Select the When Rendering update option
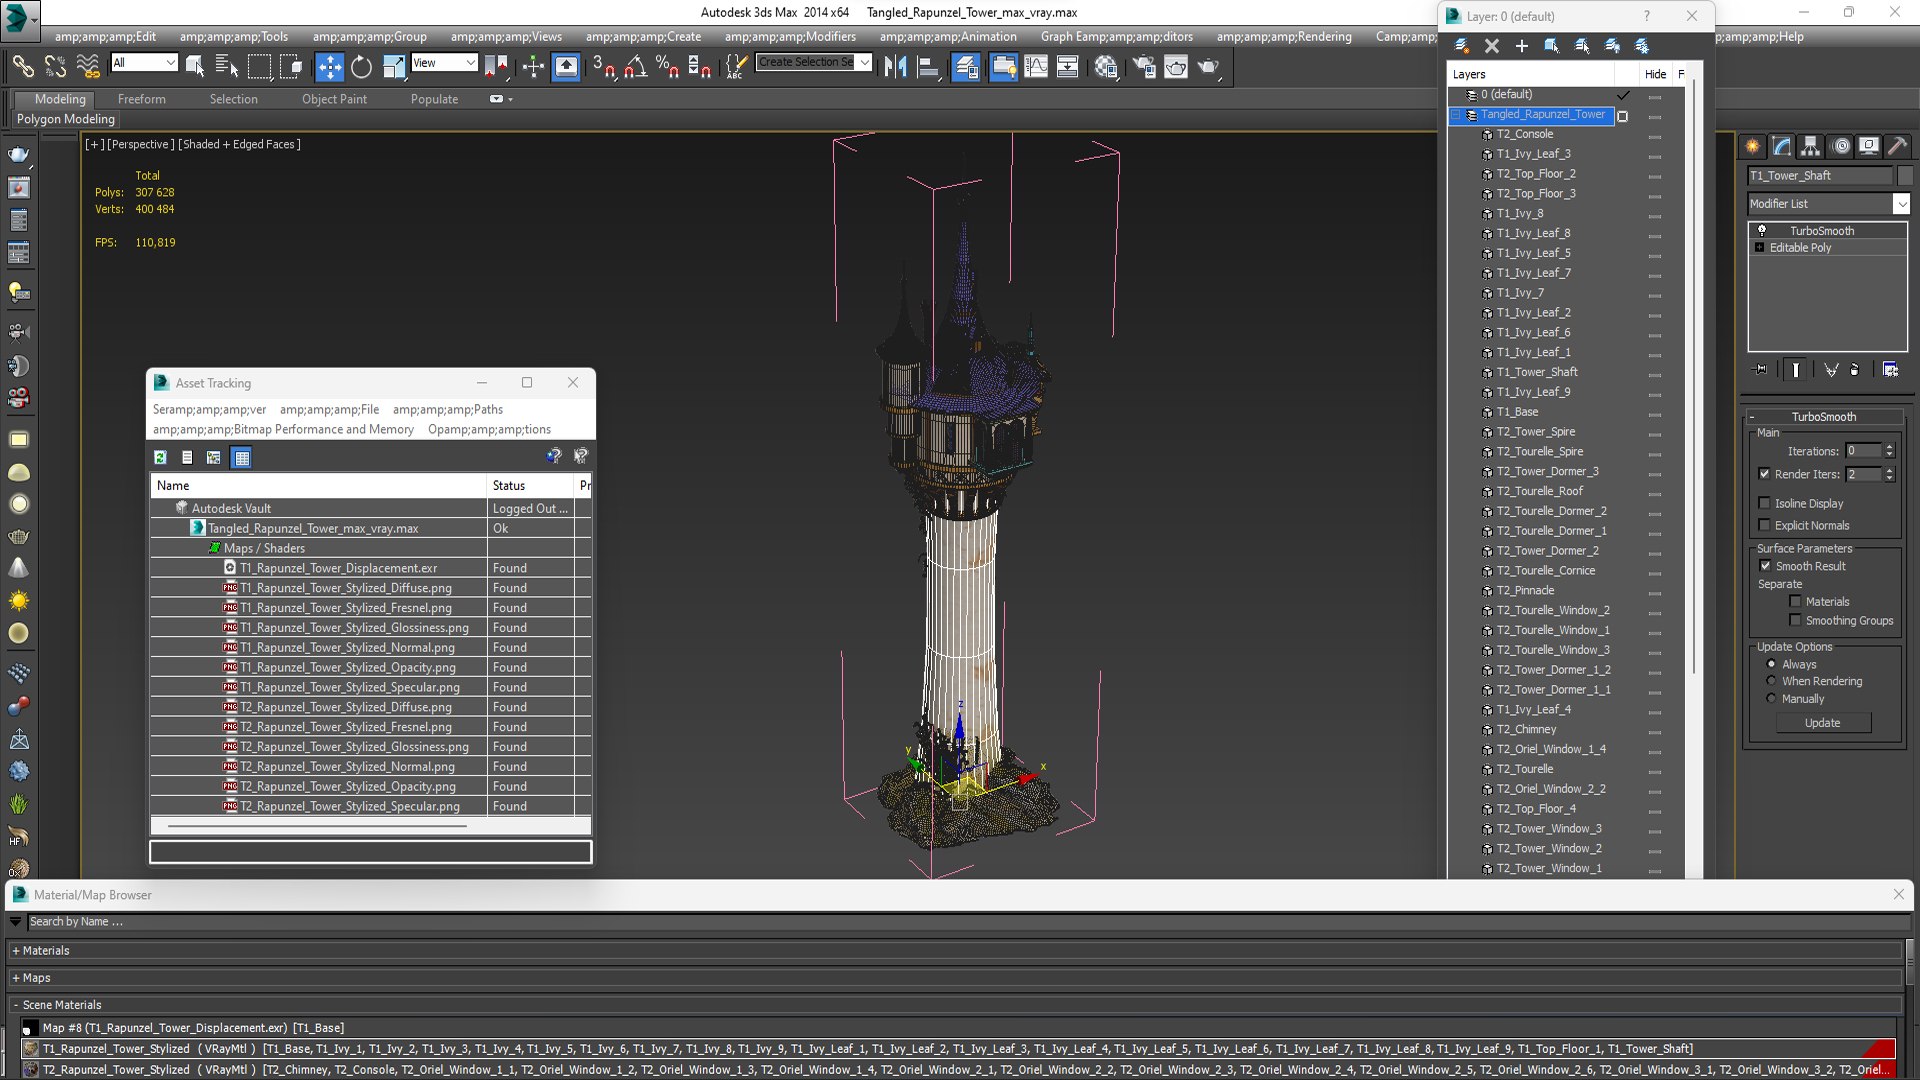1920x1080 pixels. coord(1771,681)
